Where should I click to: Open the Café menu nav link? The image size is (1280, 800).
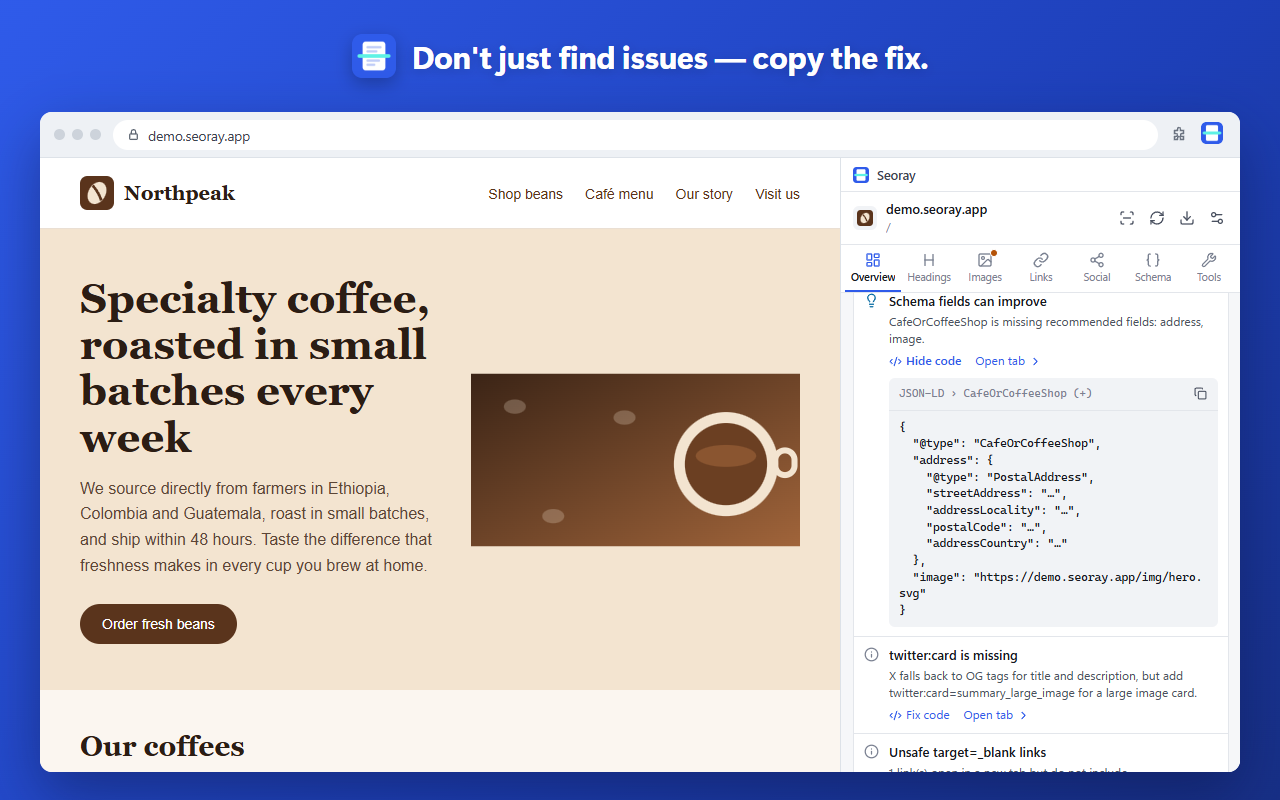pyautogui.click(x=619, y=194)
